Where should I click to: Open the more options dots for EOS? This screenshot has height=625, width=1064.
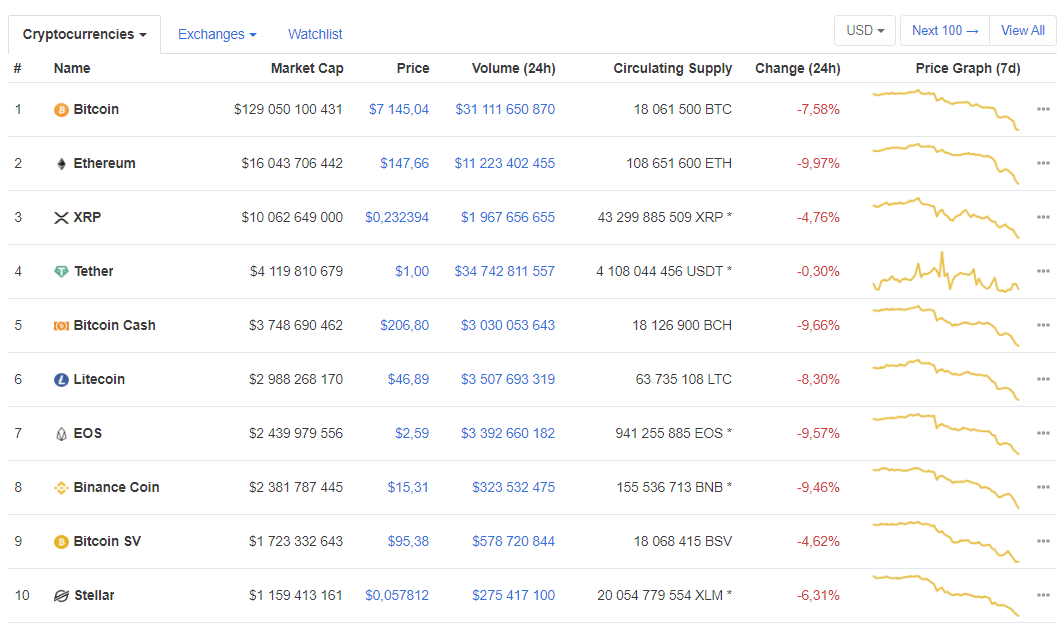pos(1043,433)
